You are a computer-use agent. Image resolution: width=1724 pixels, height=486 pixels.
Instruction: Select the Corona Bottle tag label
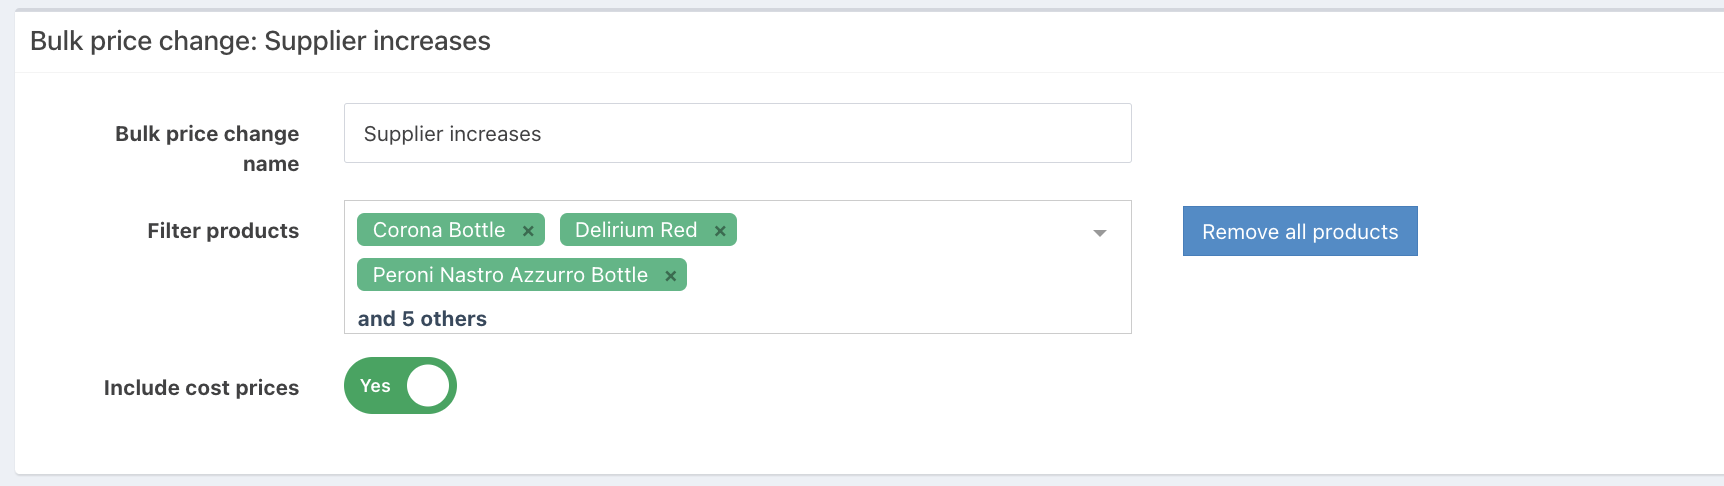[439, 230]
